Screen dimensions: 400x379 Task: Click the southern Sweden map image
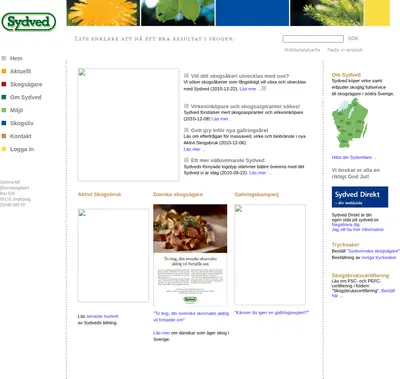(x=349, y=124)
